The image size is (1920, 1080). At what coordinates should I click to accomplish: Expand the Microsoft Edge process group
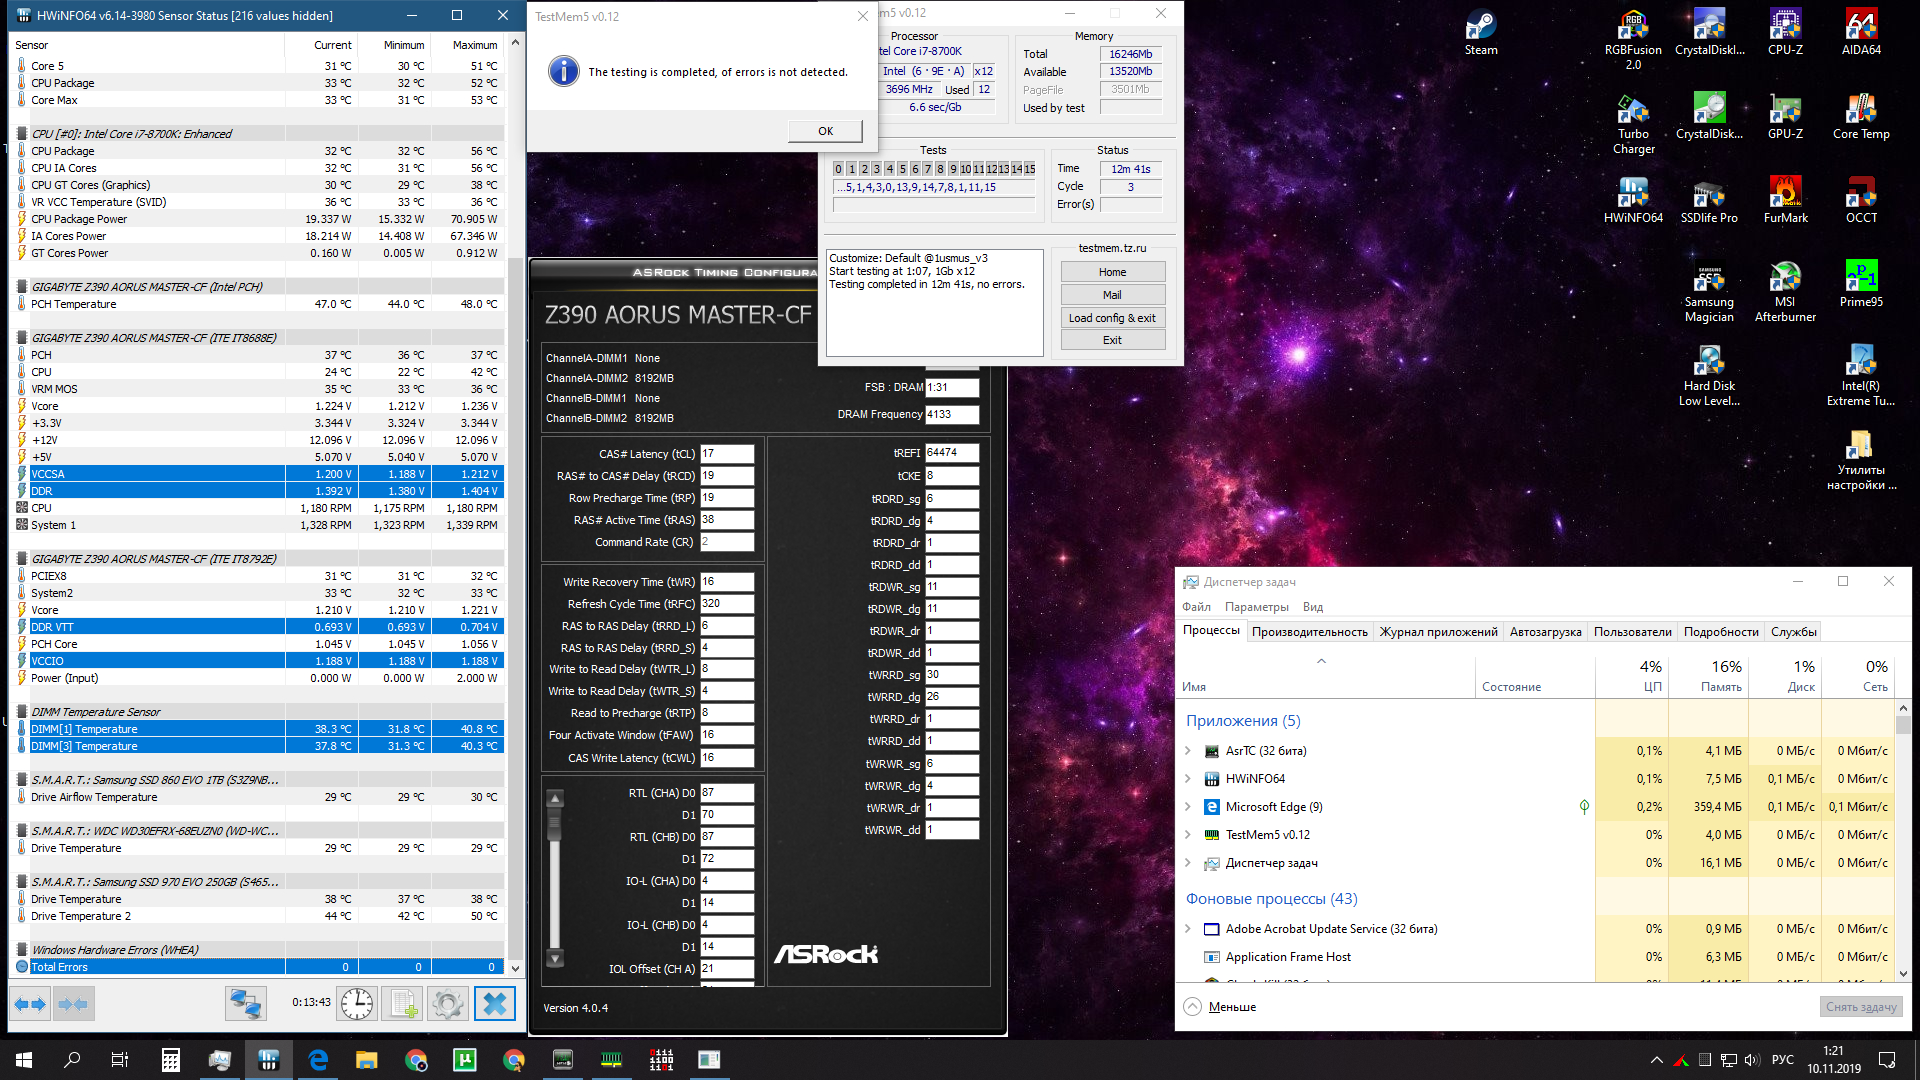(x=1188, y=807)
